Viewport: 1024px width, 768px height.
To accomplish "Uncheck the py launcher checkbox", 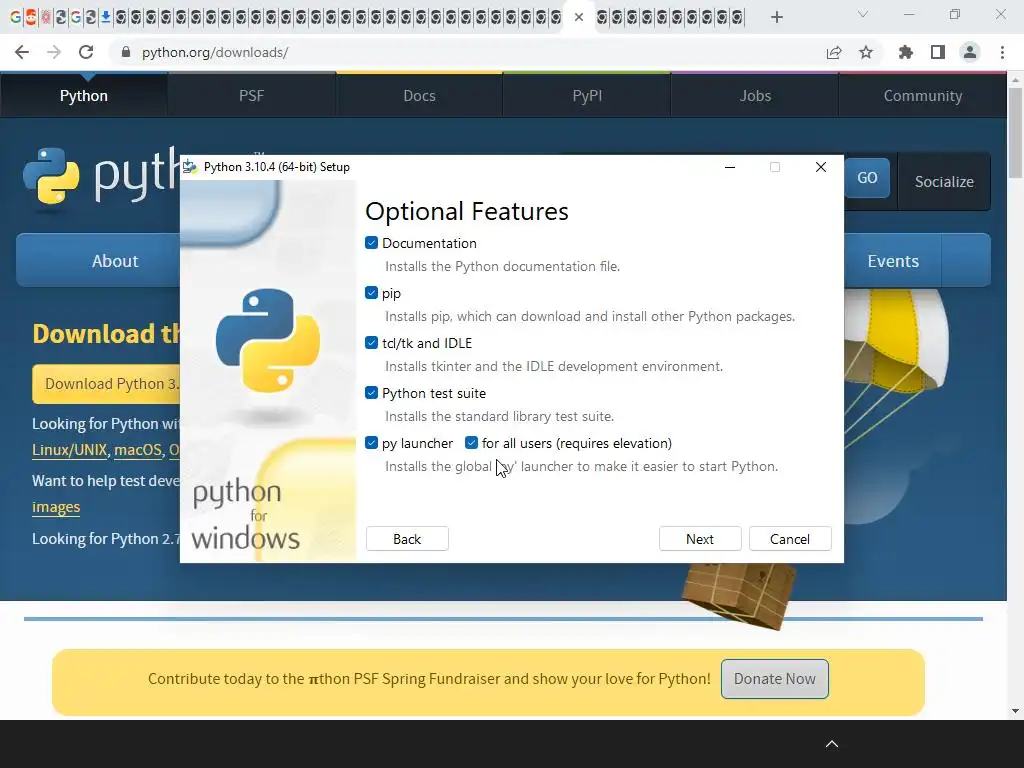I will click(372, 443).
